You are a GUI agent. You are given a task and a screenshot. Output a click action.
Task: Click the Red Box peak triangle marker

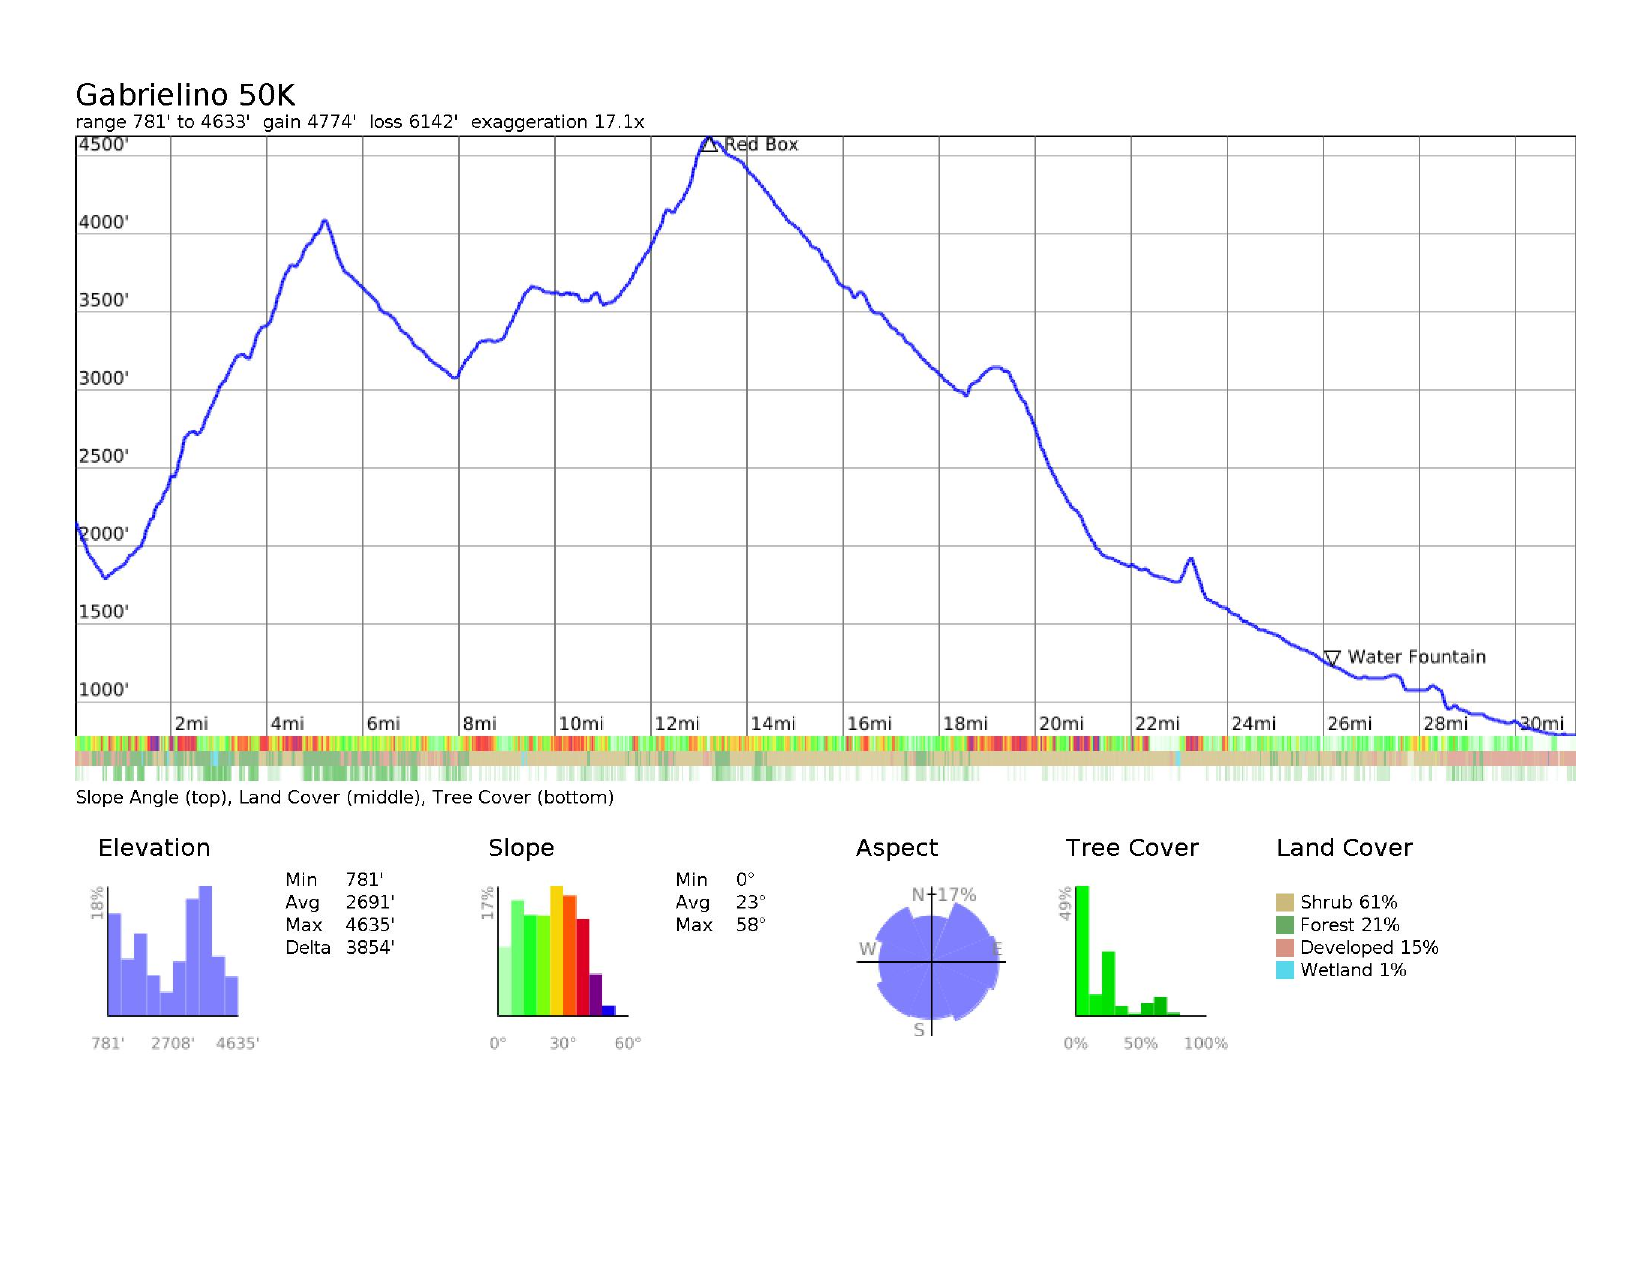(x=709, y=145)
